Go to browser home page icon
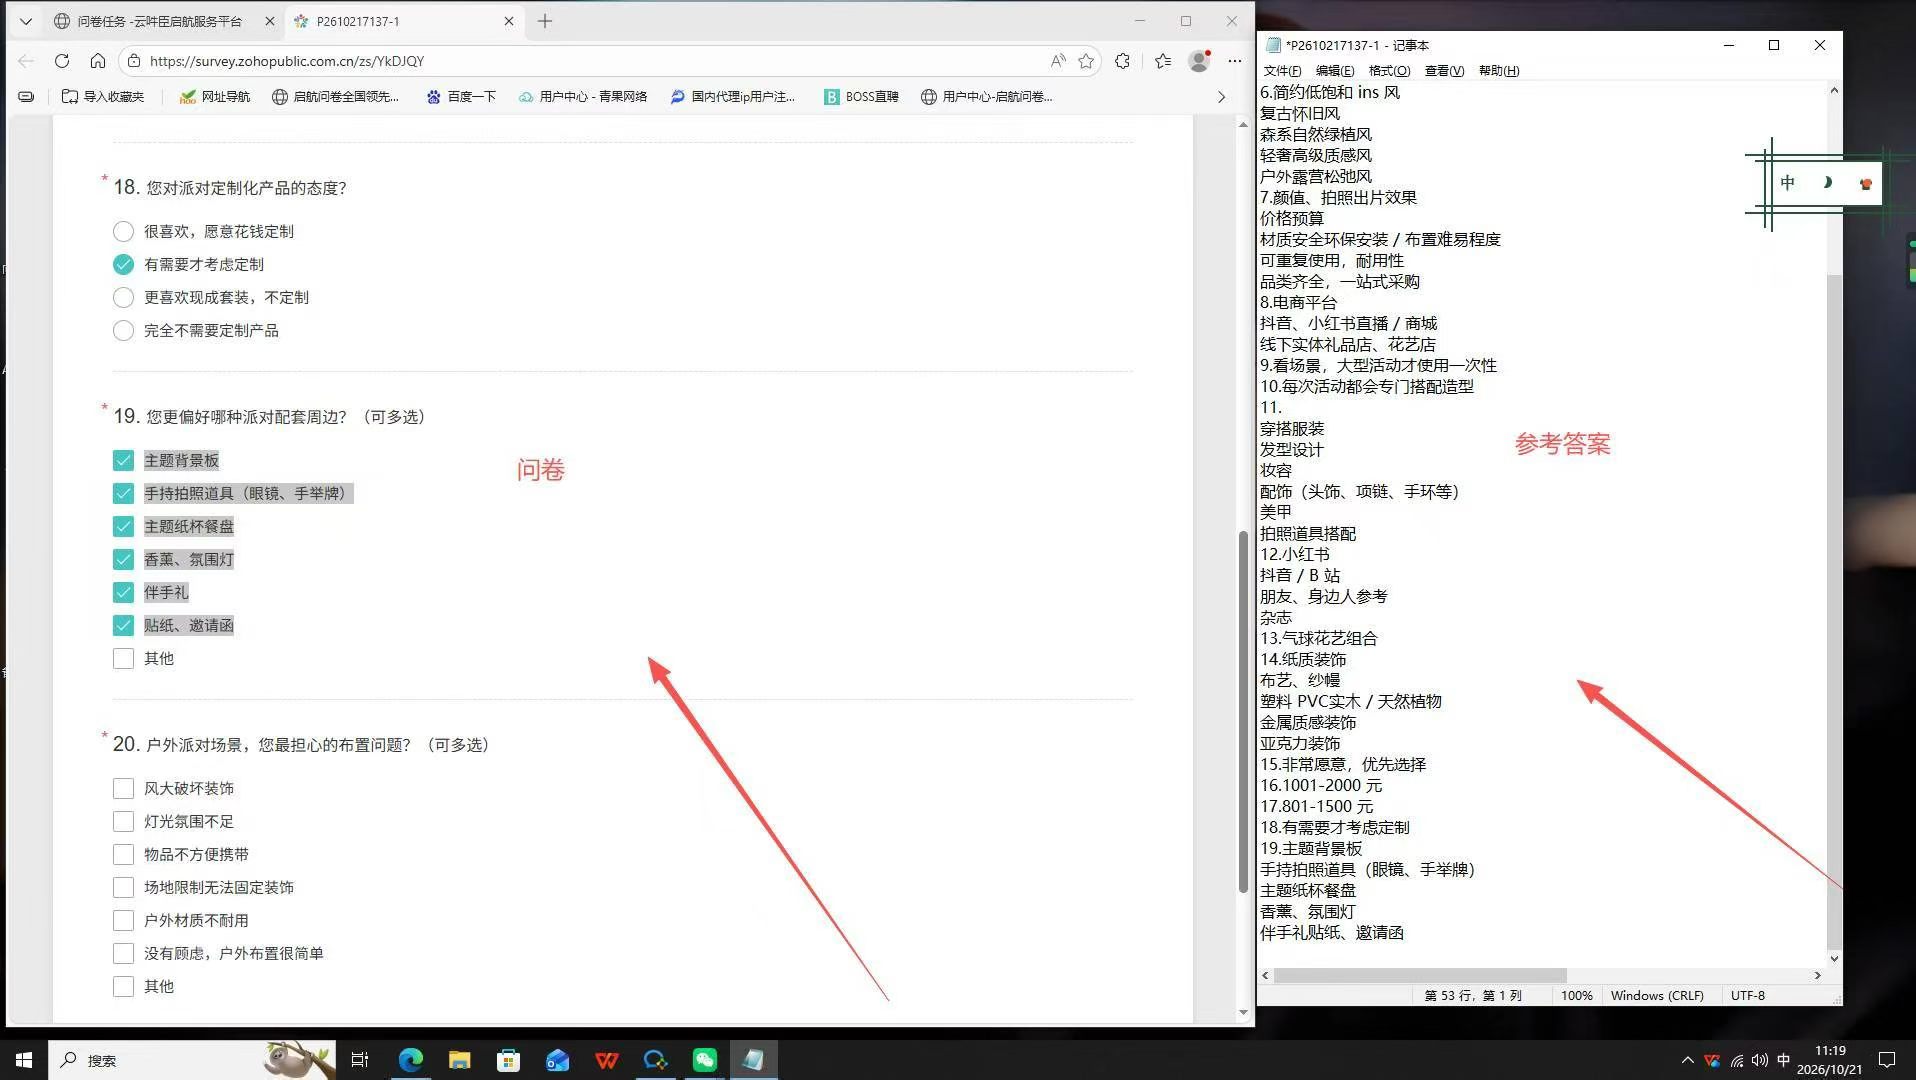Viewport: 1916px width, 1080px height. tap(97, 61)
